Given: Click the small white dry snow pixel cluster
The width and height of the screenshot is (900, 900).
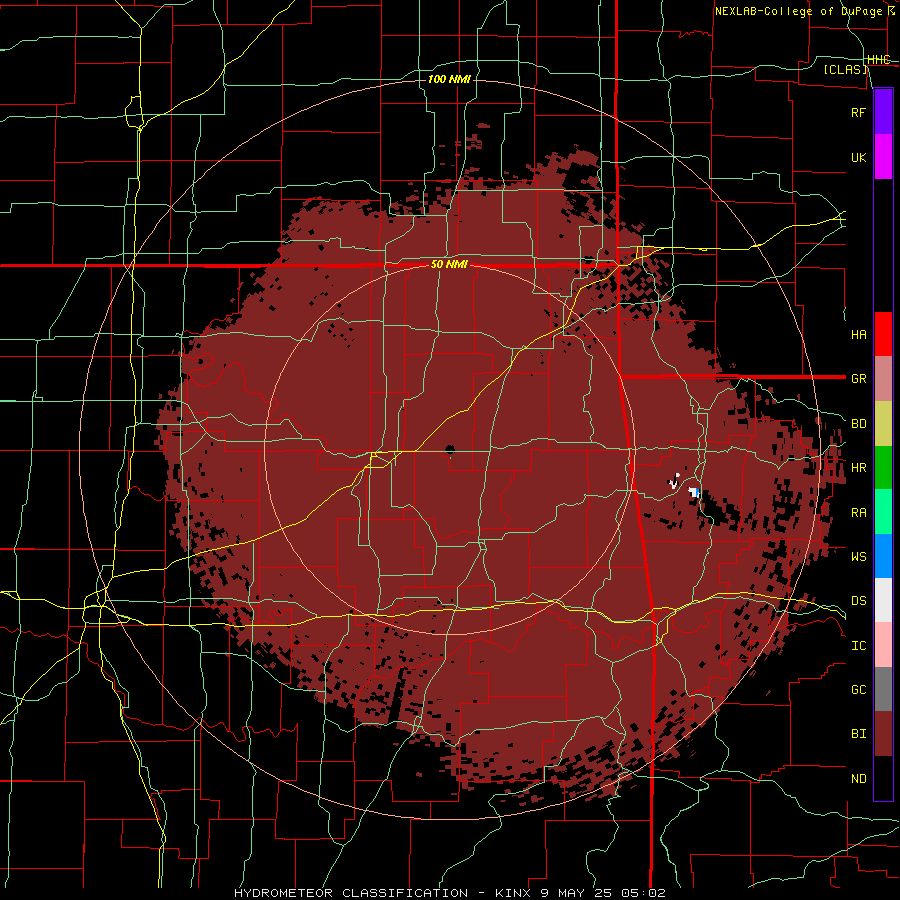Looking at the screenshot, I should 675,481.
